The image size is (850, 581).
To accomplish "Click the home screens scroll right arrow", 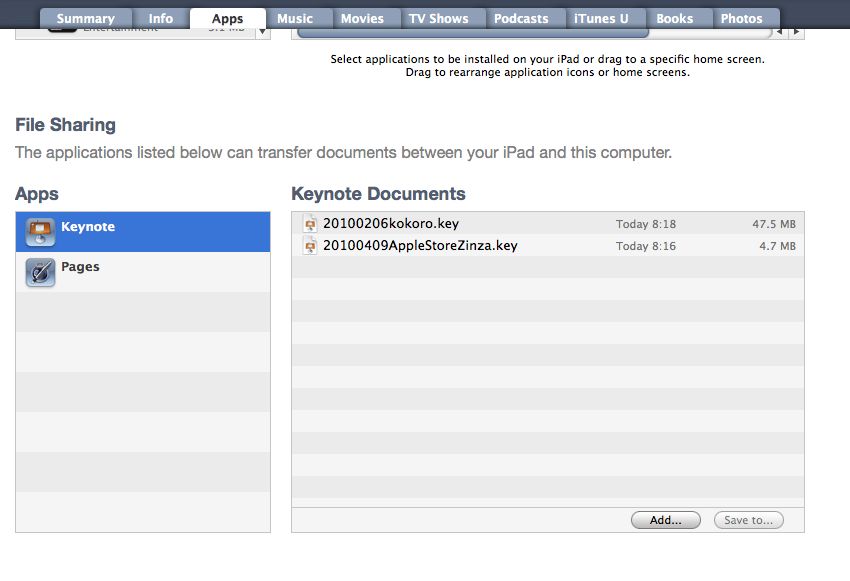I will (x=796, y=32).
